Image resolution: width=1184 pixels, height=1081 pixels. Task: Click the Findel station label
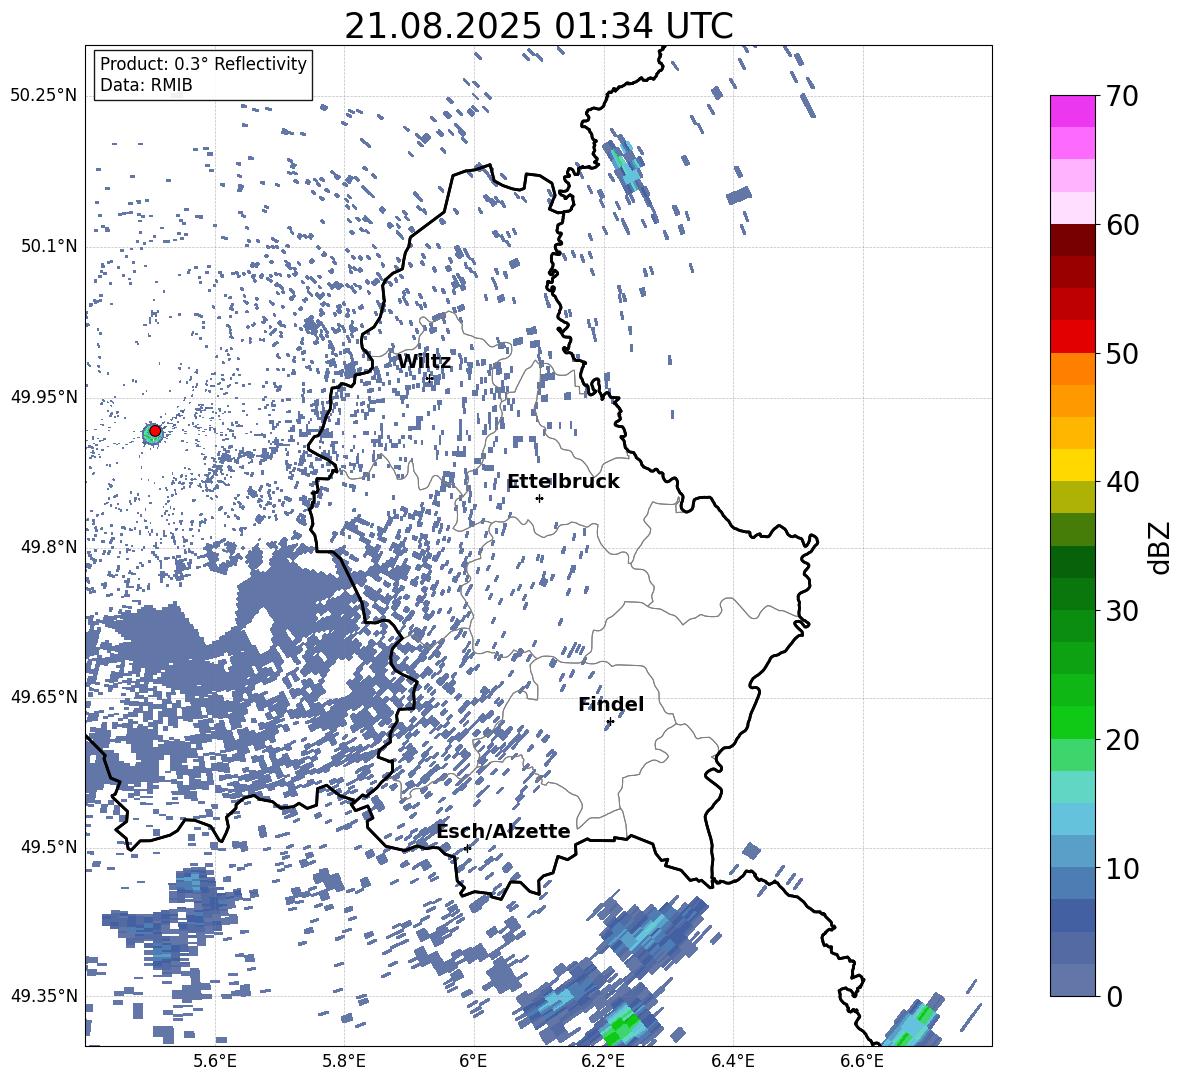click(x=611, y=704)
